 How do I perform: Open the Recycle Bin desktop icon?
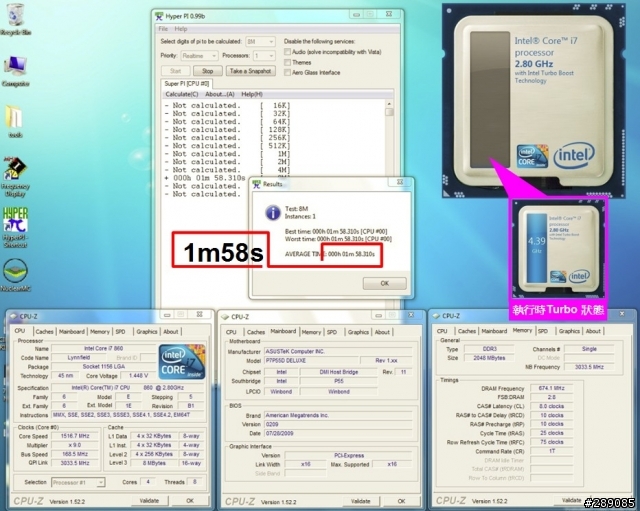click(x=16, y=20)
